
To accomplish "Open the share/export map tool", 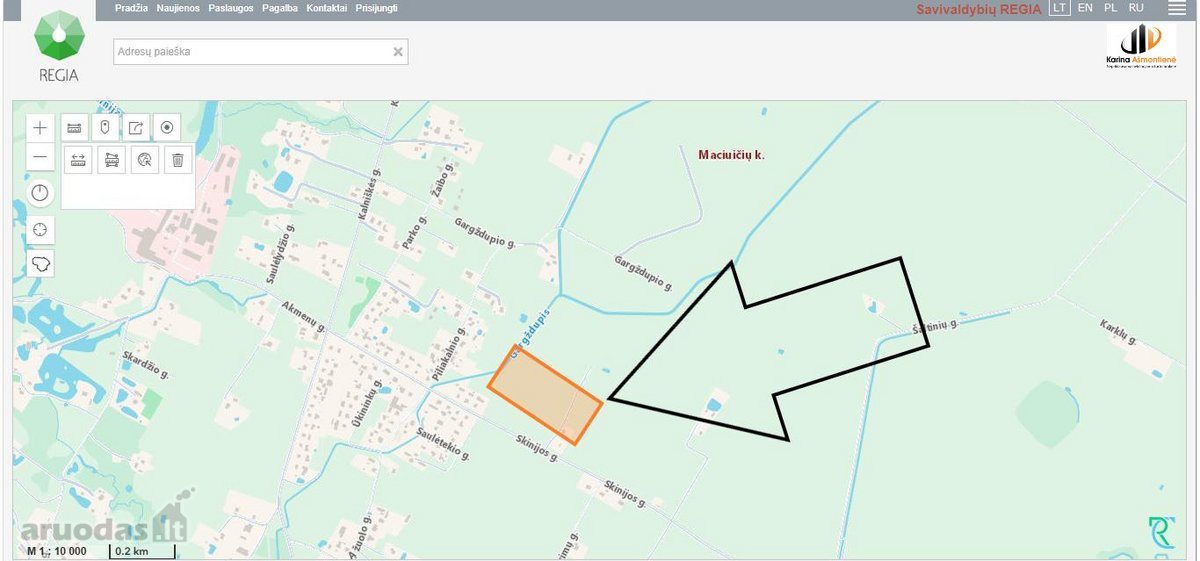I will point(136,128).
